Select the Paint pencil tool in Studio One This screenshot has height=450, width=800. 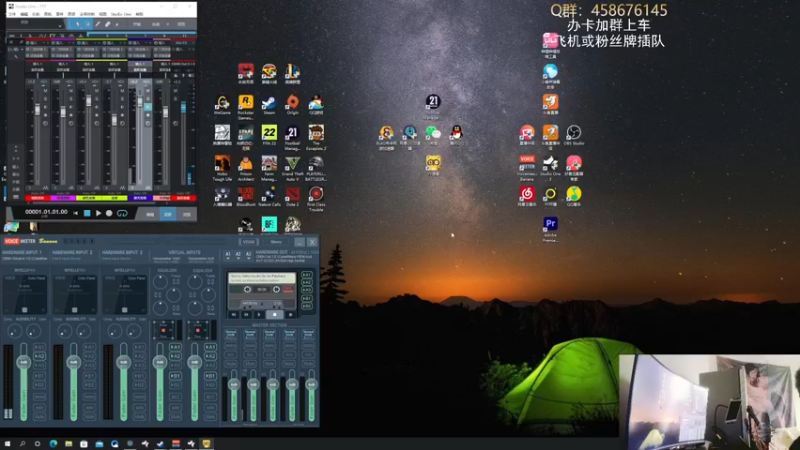[97, 24]
